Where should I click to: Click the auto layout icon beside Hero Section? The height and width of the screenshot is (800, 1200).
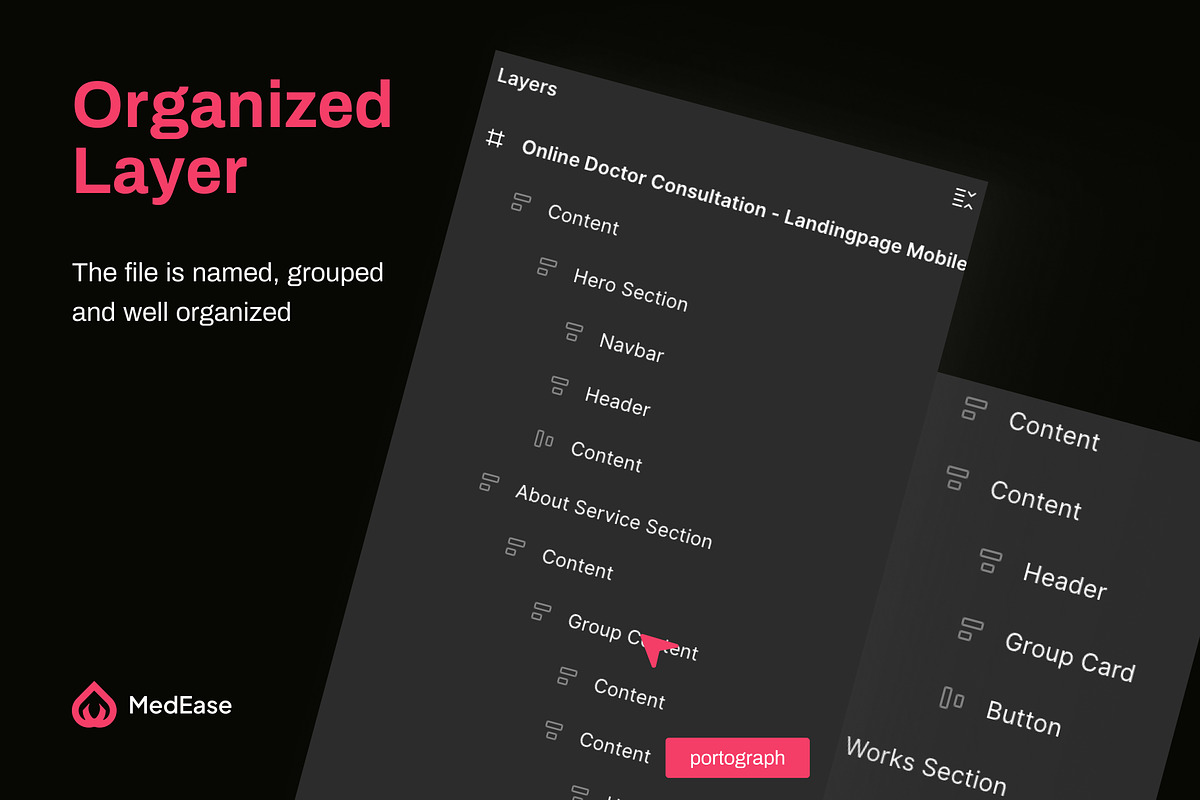[546, 266]
